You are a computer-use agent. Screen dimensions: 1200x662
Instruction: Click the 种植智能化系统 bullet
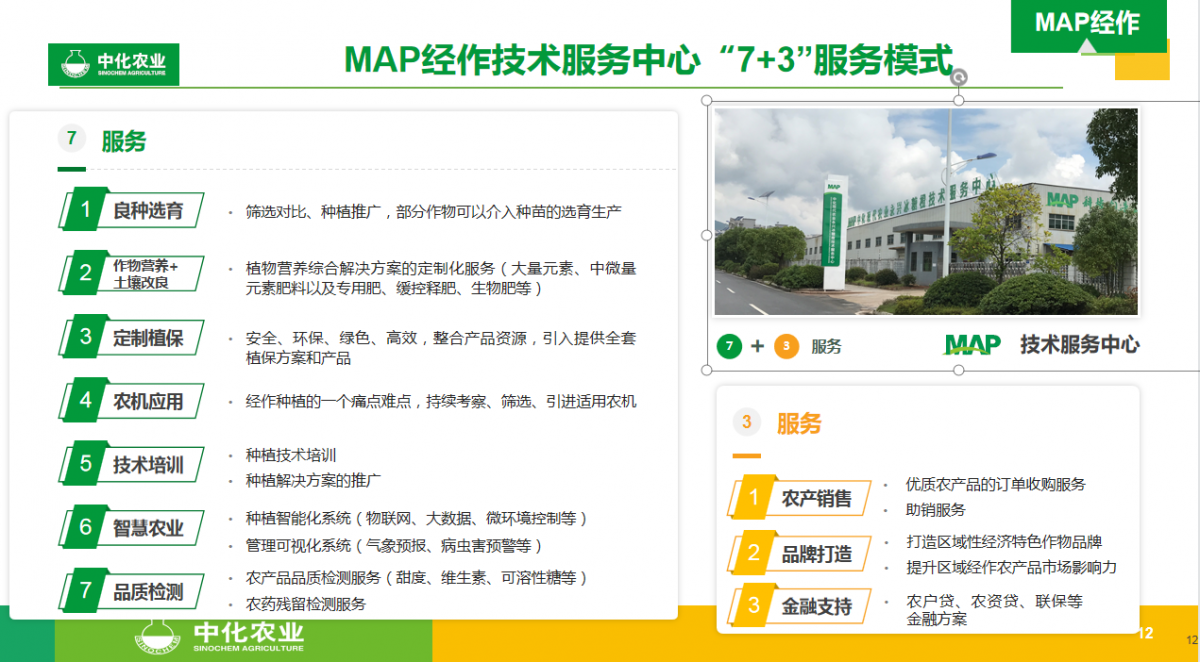[x=417, y=519]
